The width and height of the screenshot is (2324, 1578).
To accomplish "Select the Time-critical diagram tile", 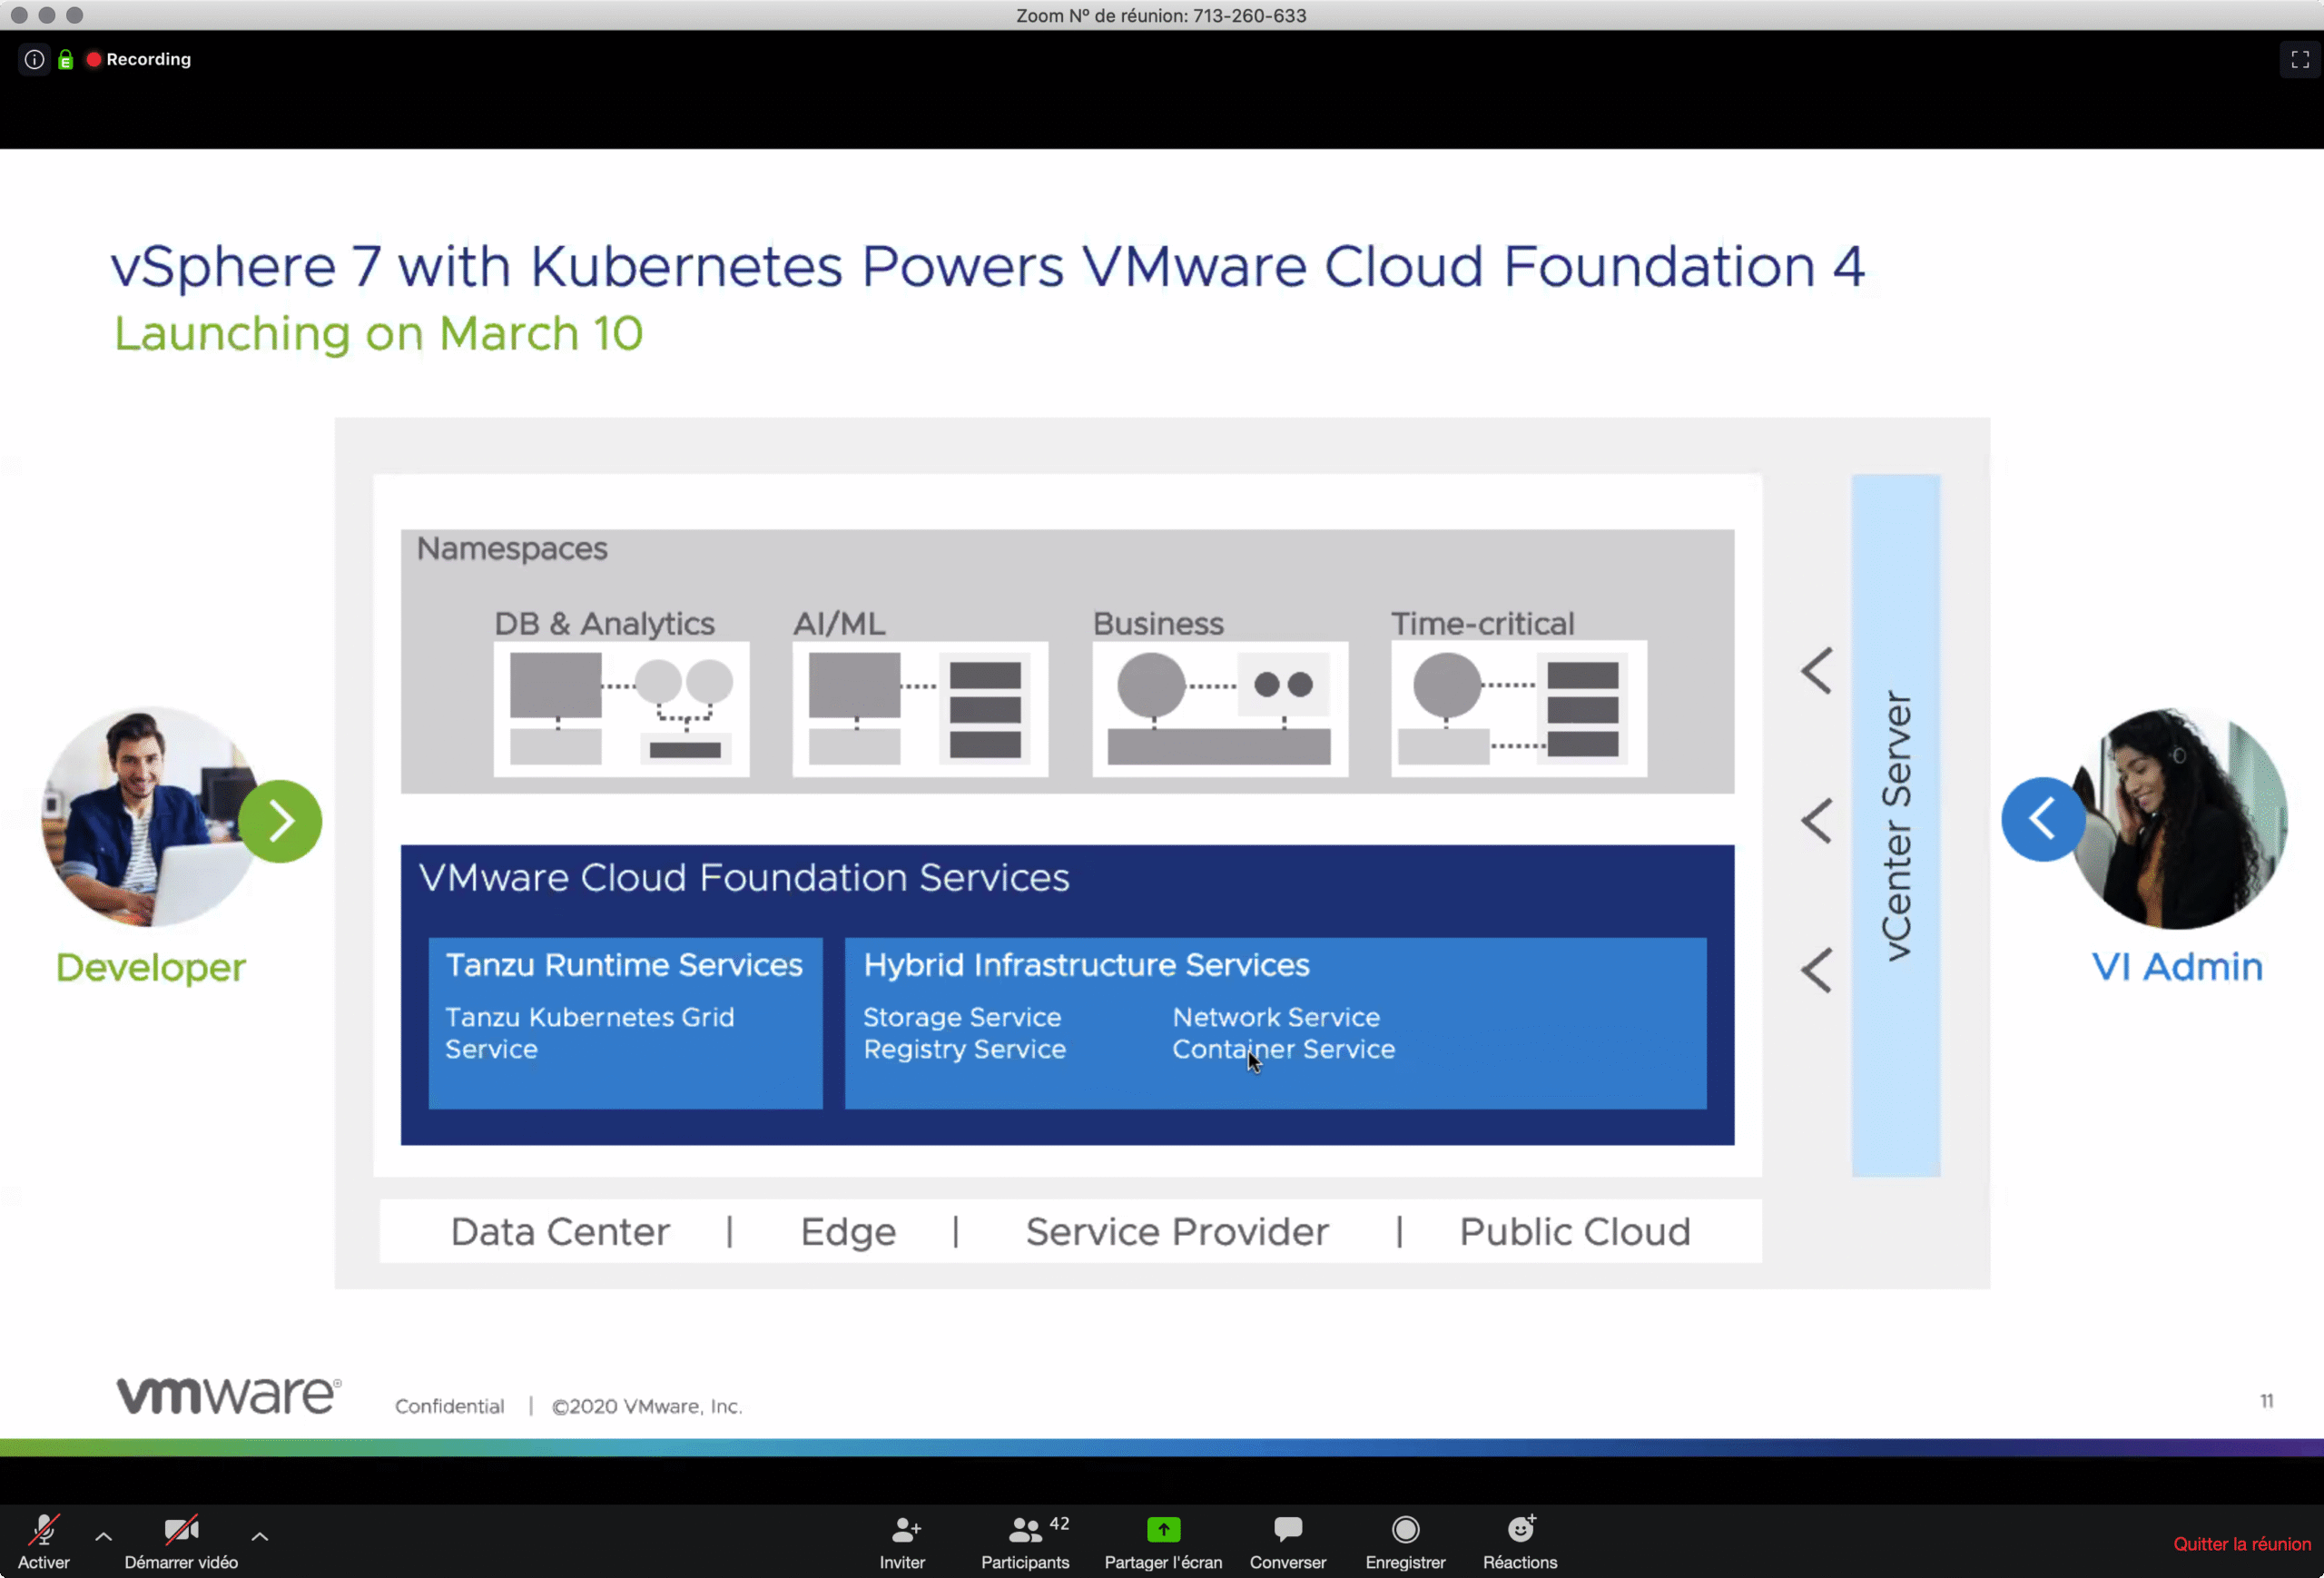I will [x=1519, y=709].
